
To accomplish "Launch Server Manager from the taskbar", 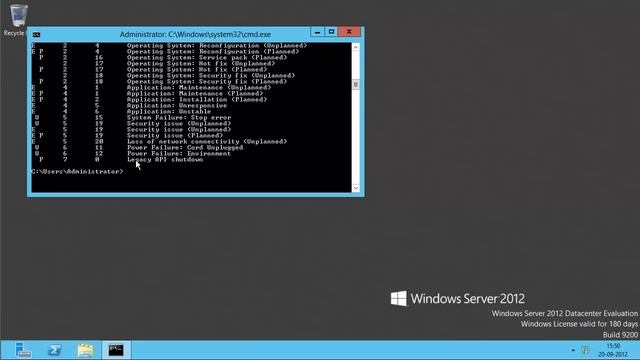I will pyautogui.click(x=23, y=350).
